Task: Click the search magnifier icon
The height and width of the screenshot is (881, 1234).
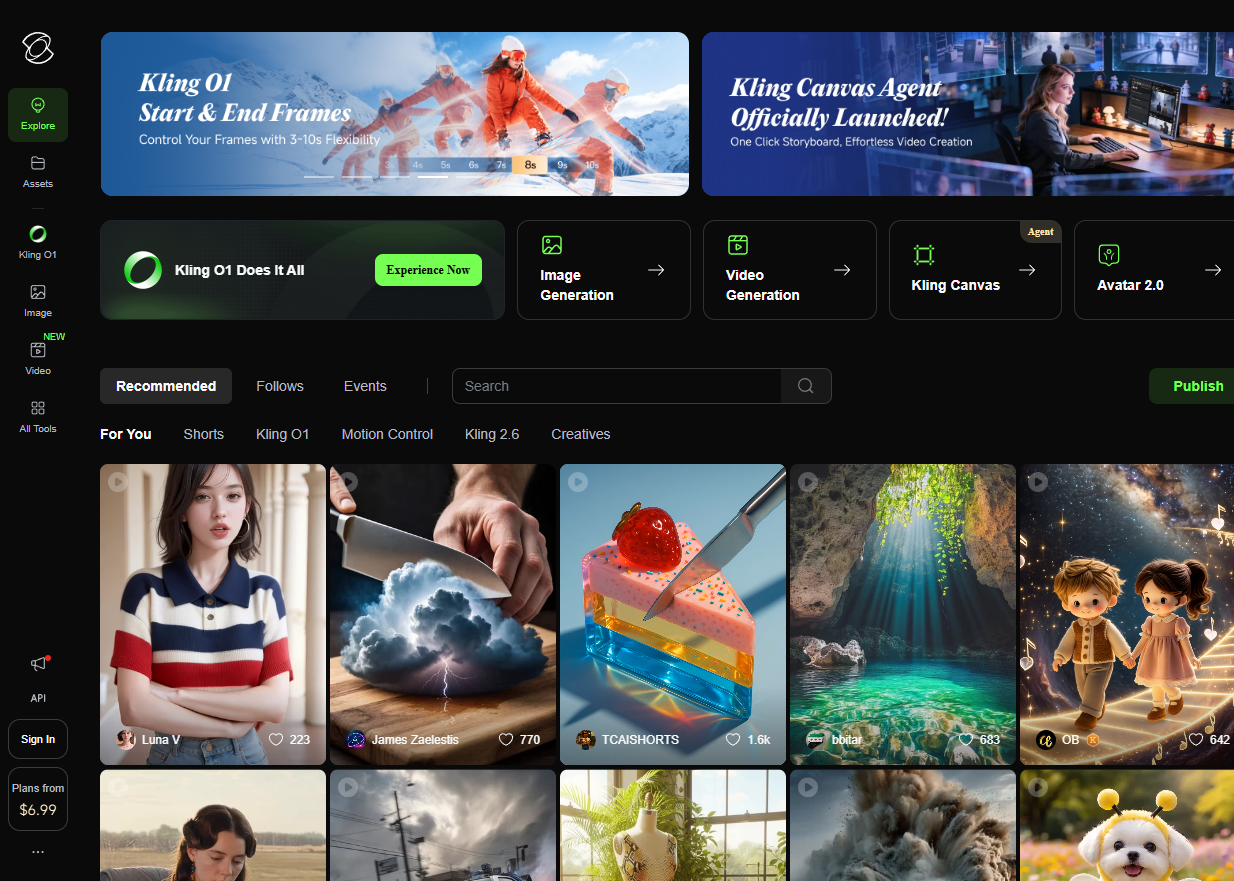Action: tap(805, 386)
